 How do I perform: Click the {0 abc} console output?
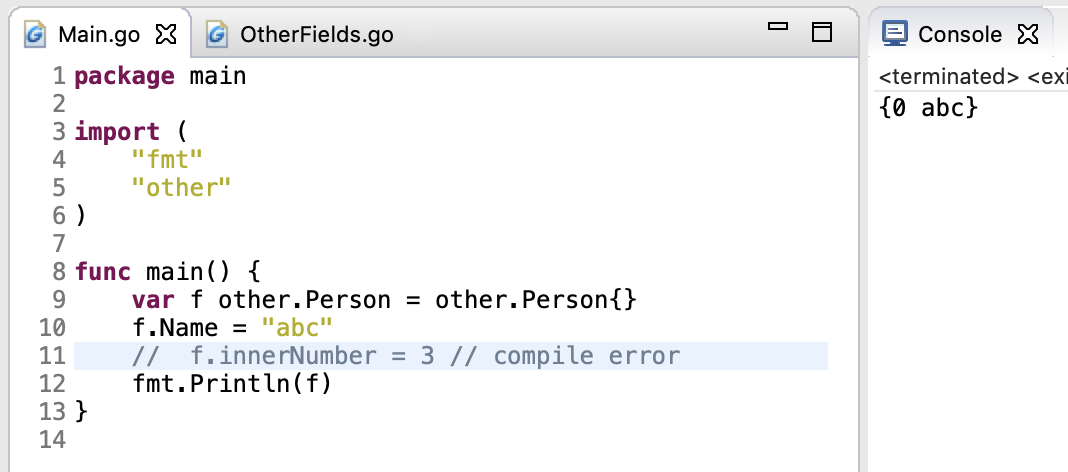[928, 108]
